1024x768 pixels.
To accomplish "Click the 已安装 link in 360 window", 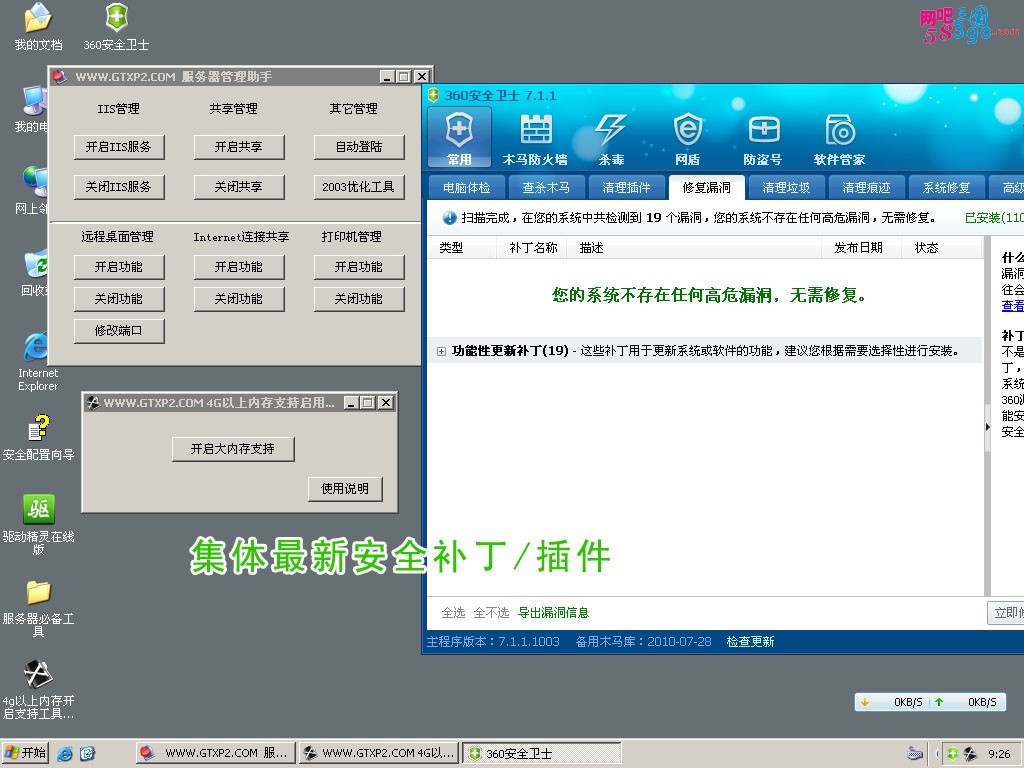I will 994,218.
